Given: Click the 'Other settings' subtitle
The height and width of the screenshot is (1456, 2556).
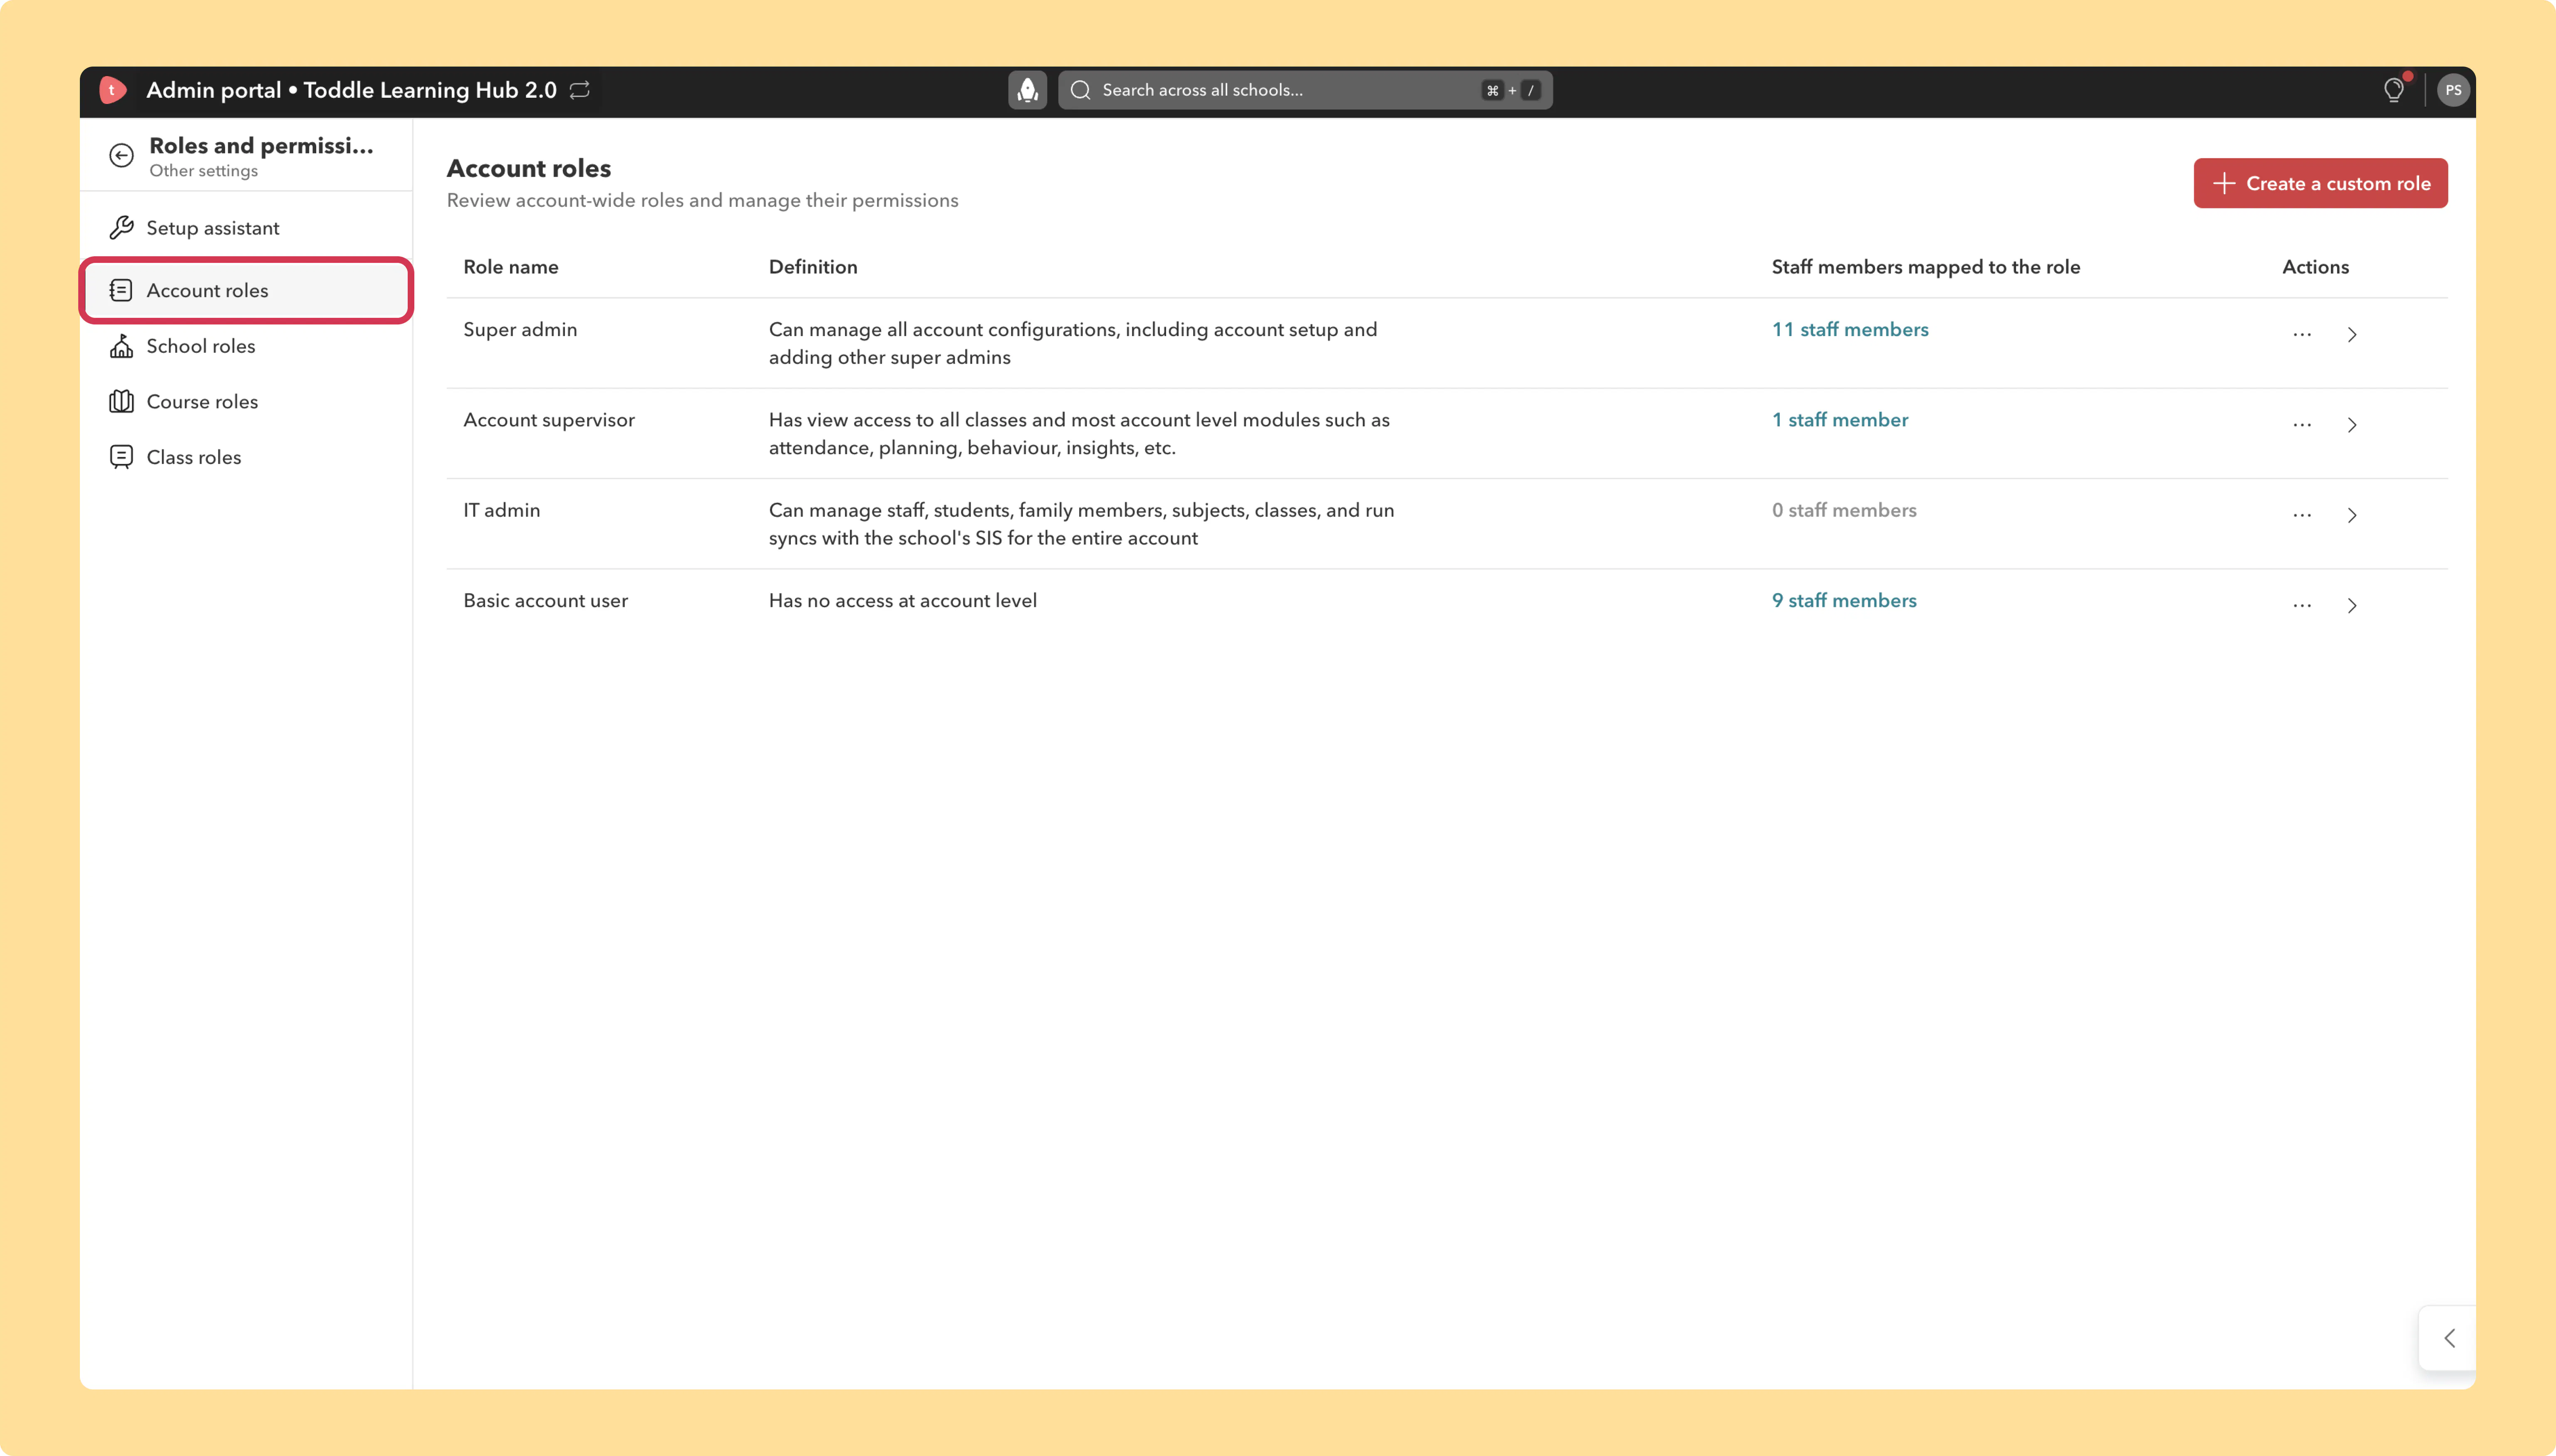Looking at the screenshot, I should [x=204, y=171].
